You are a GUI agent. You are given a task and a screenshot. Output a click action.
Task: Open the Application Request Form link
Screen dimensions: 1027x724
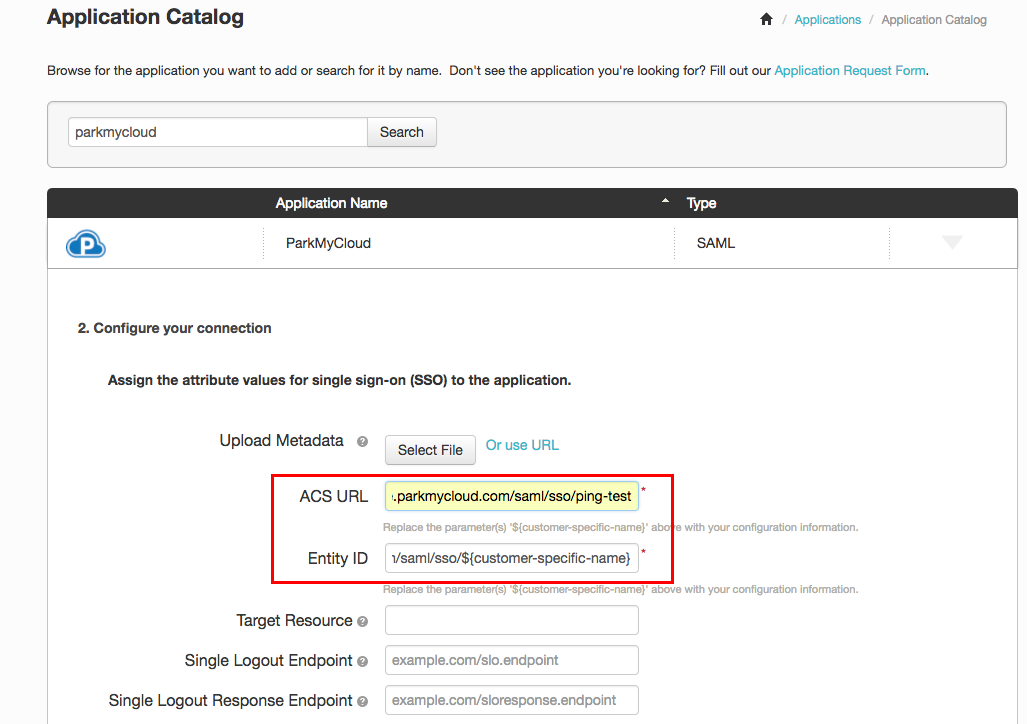pyautogui.click(x=850, y=70)
